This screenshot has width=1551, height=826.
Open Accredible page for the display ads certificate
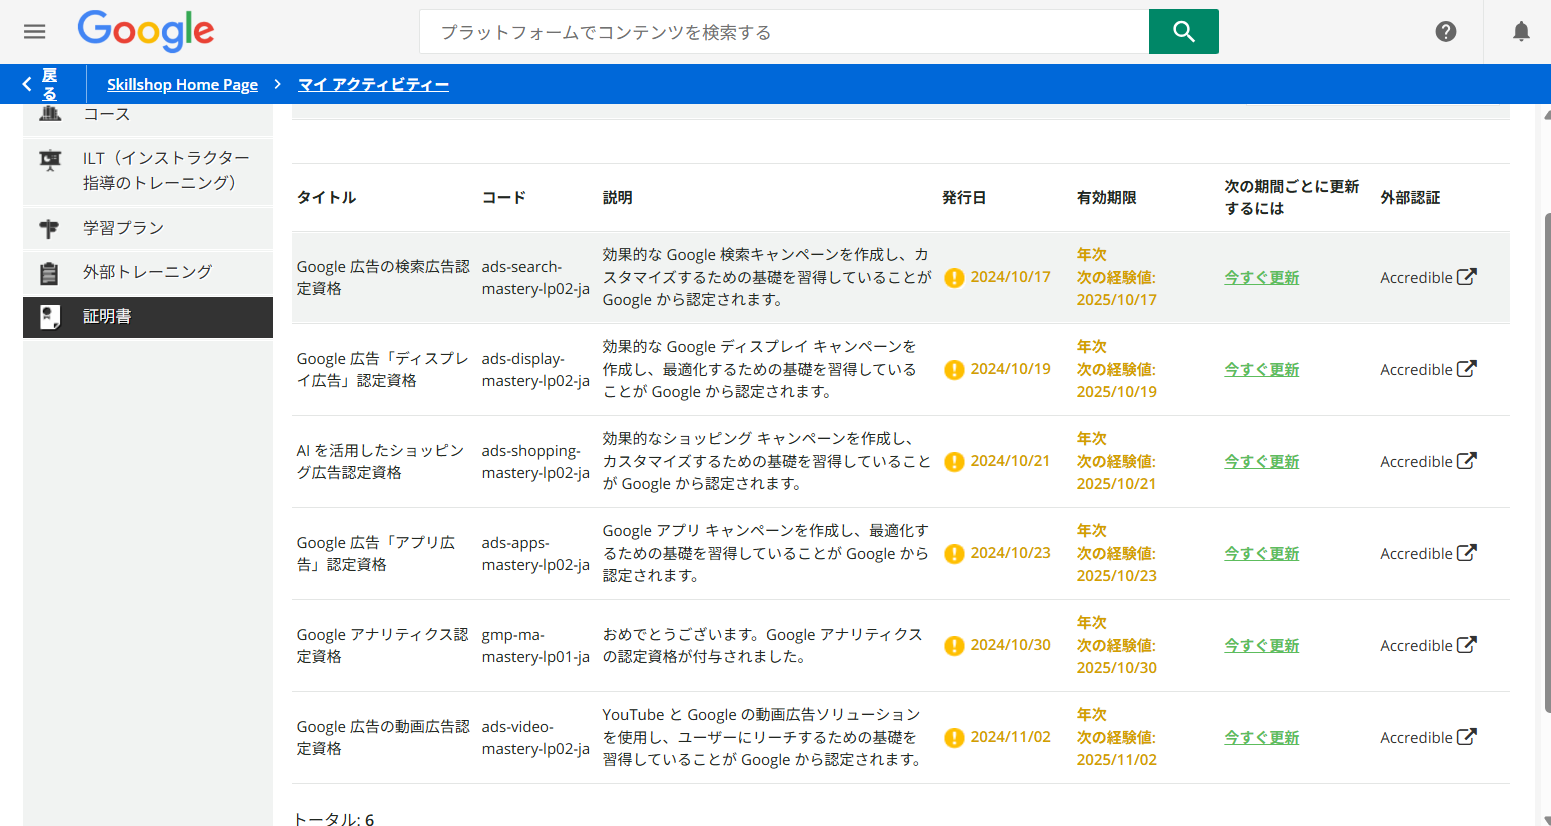(x=1428, y=369)
